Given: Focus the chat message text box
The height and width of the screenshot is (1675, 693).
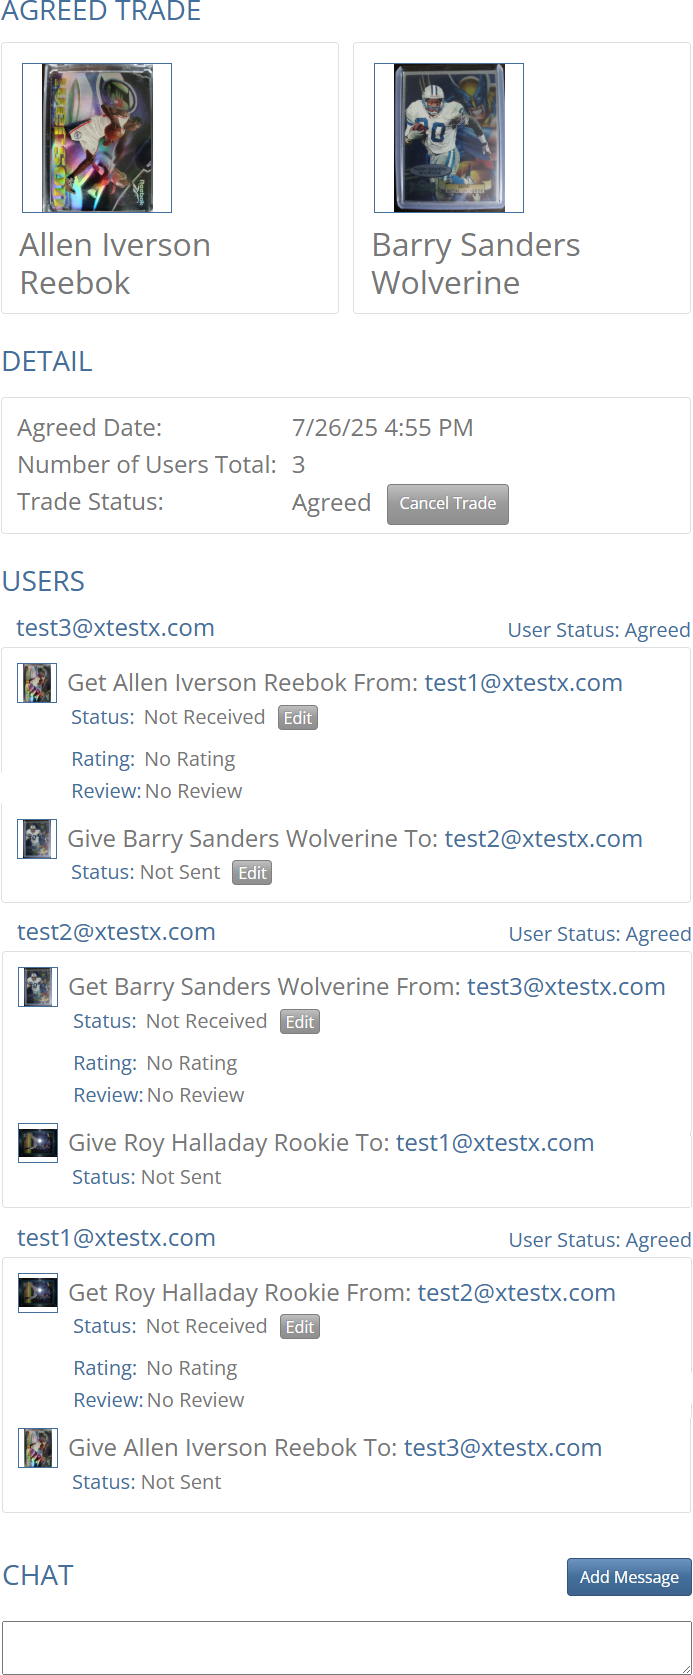Looking at the screenshot, I should pyautogui.click(x=346, y=1647).
